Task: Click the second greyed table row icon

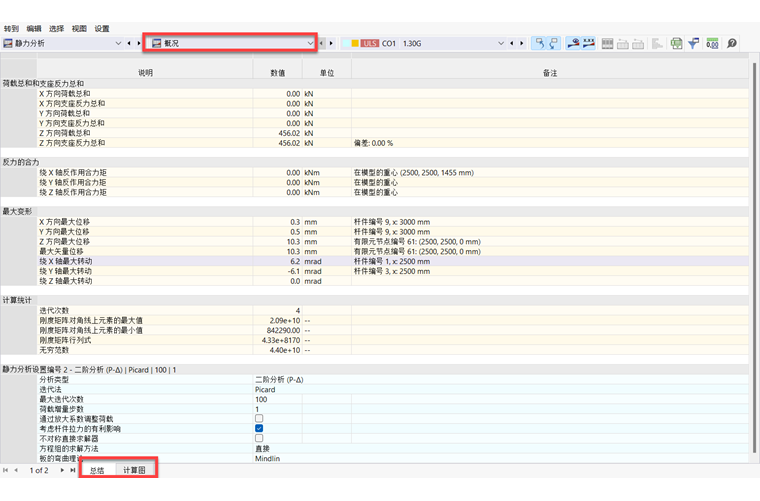Action: click(x=638, y=44)
